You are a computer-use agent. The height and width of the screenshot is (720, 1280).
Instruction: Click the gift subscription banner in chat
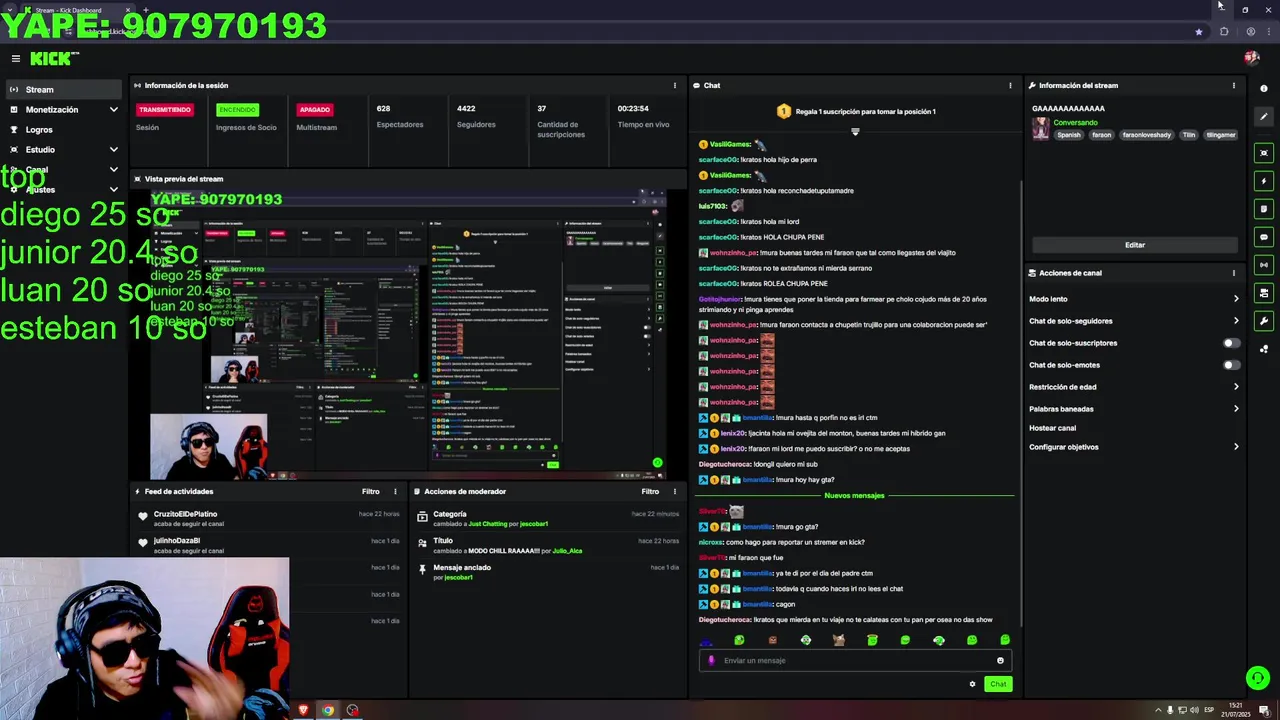pyautogui.click(x=857, y=111)
